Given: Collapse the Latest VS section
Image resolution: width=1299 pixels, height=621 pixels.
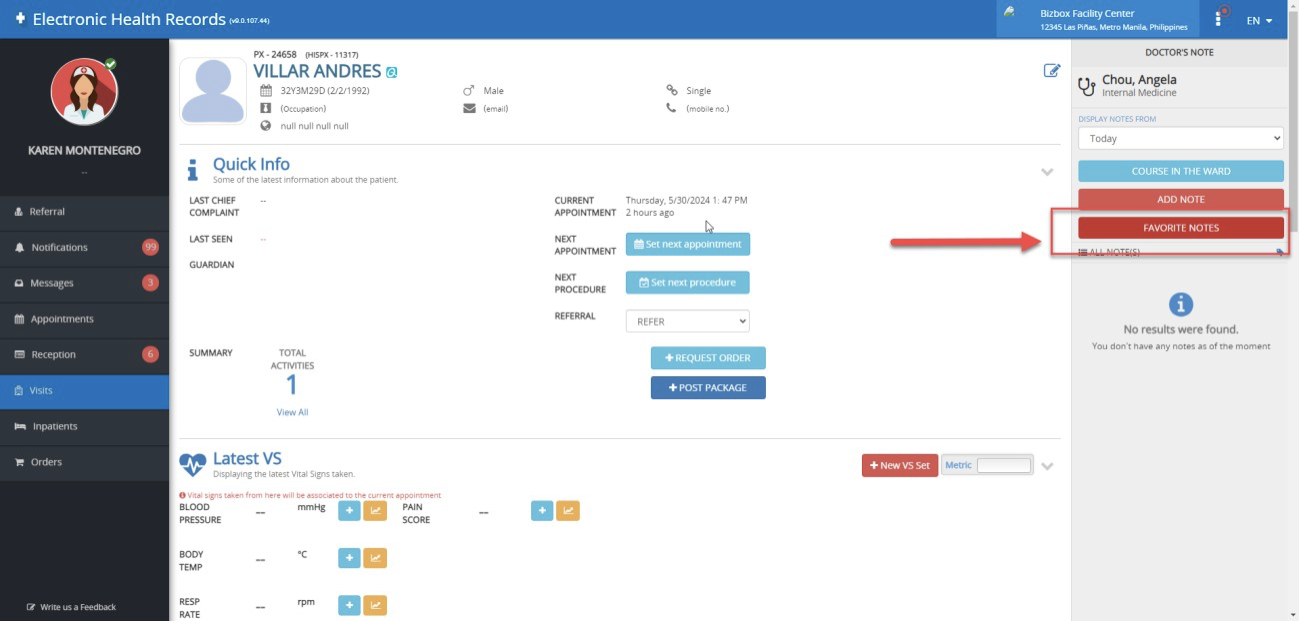Looking at the screenshot, I should point(1047,466).
